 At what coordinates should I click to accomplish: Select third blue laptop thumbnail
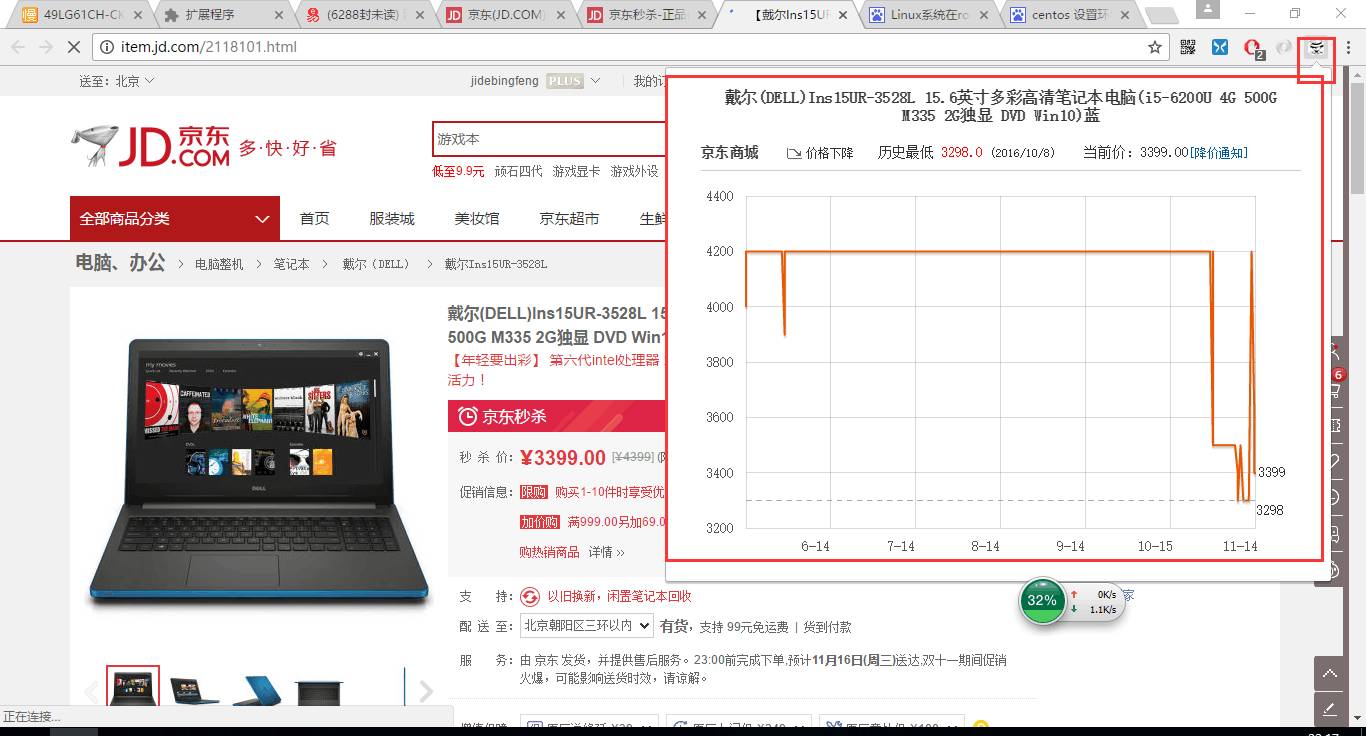point(257,690)
